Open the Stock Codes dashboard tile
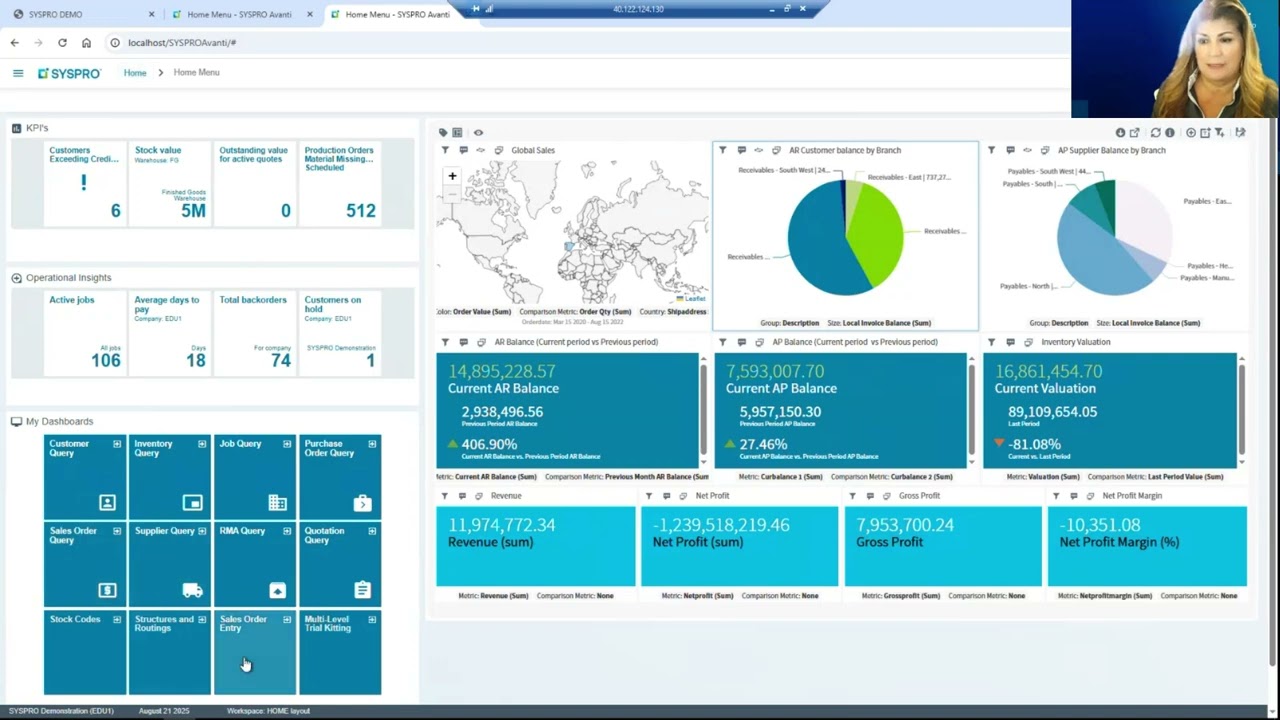Viewport: 1280px width, 720px height. pyautogui.click(x=85, y=652)
